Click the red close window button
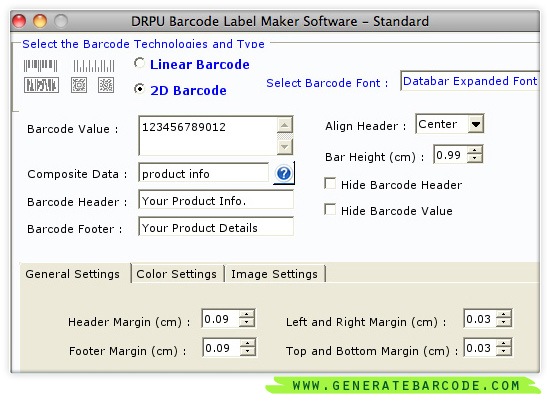Screen dimensions: 550x395 [x=19, y=21]
